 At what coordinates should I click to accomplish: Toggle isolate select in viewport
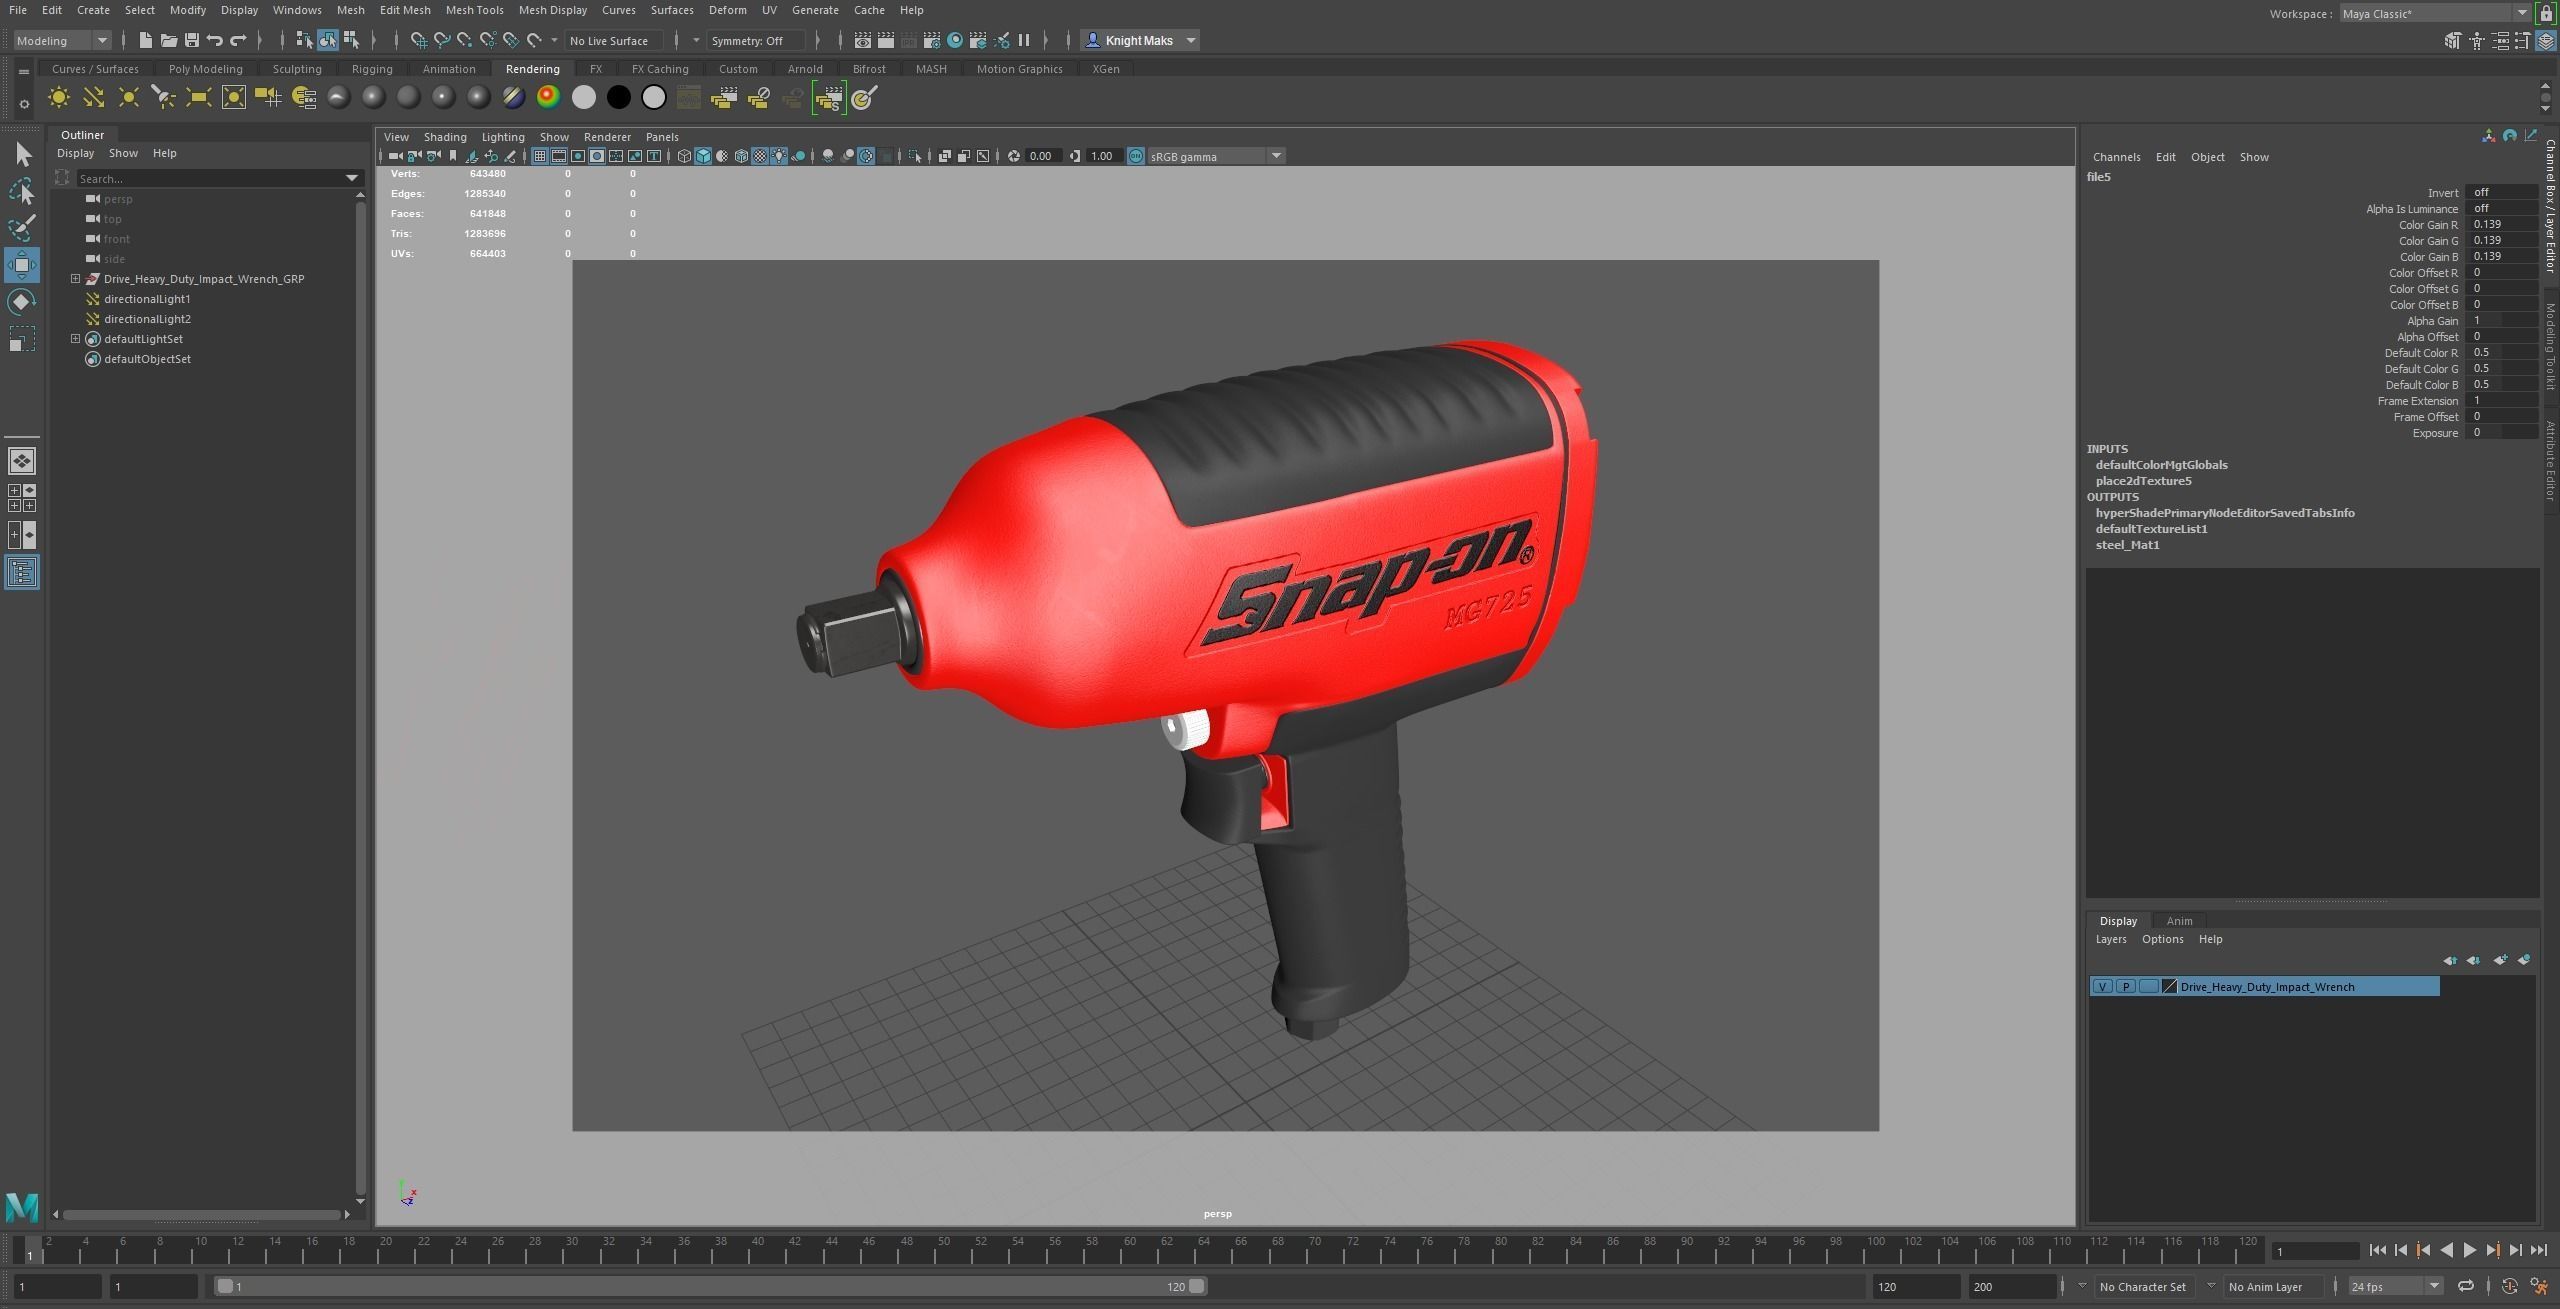click(916, 156)
